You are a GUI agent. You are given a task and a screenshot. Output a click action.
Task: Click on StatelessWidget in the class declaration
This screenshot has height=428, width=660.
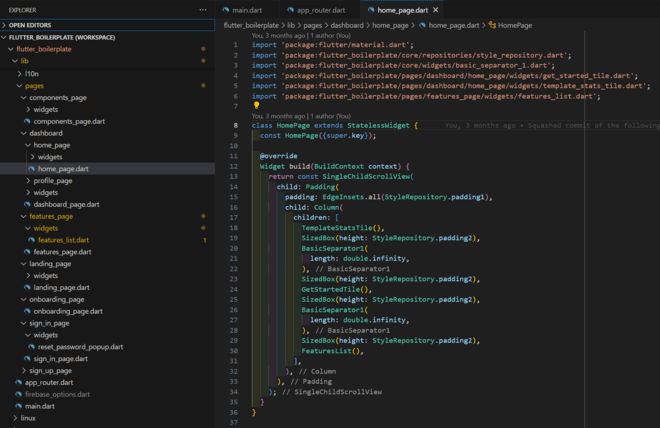point(378,125)
